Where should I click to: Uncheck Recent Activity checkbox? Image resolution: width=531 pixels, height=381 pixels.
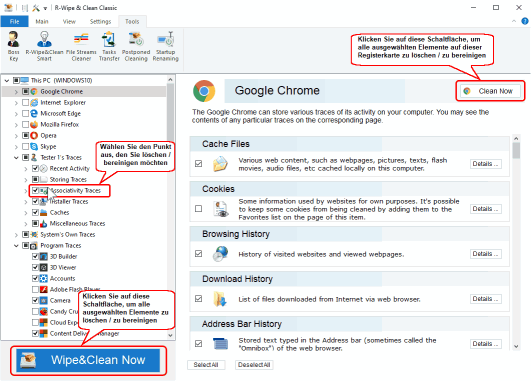[x=35, y=168]
